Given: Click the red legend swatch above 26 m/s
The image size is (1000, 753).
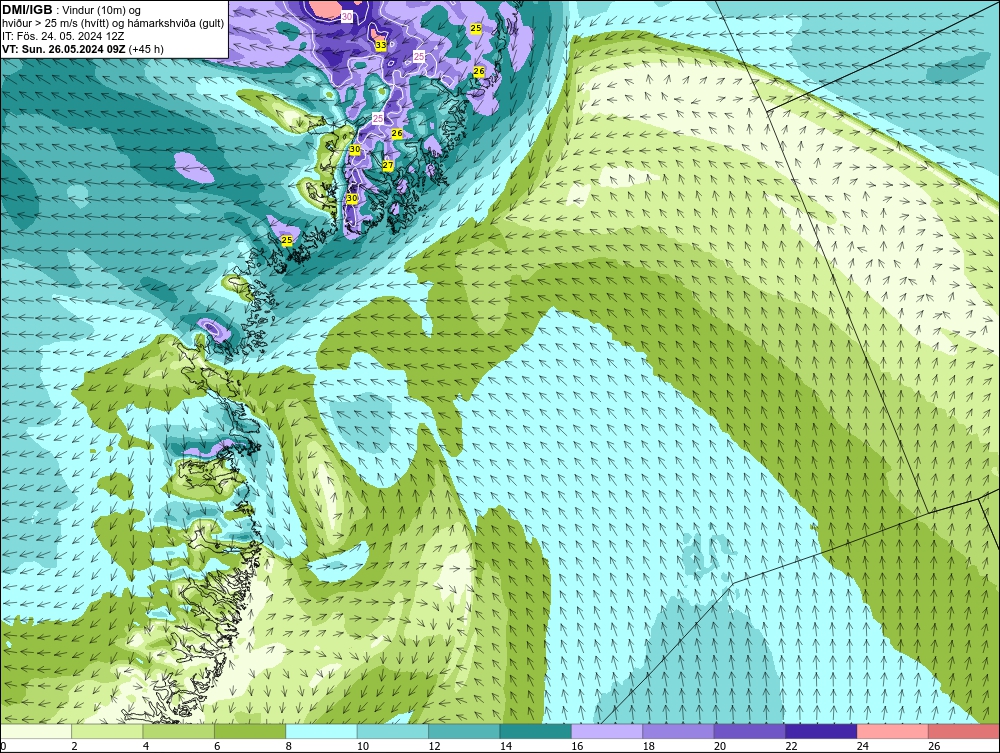Looking at the screenshot, I should point(964,731).
